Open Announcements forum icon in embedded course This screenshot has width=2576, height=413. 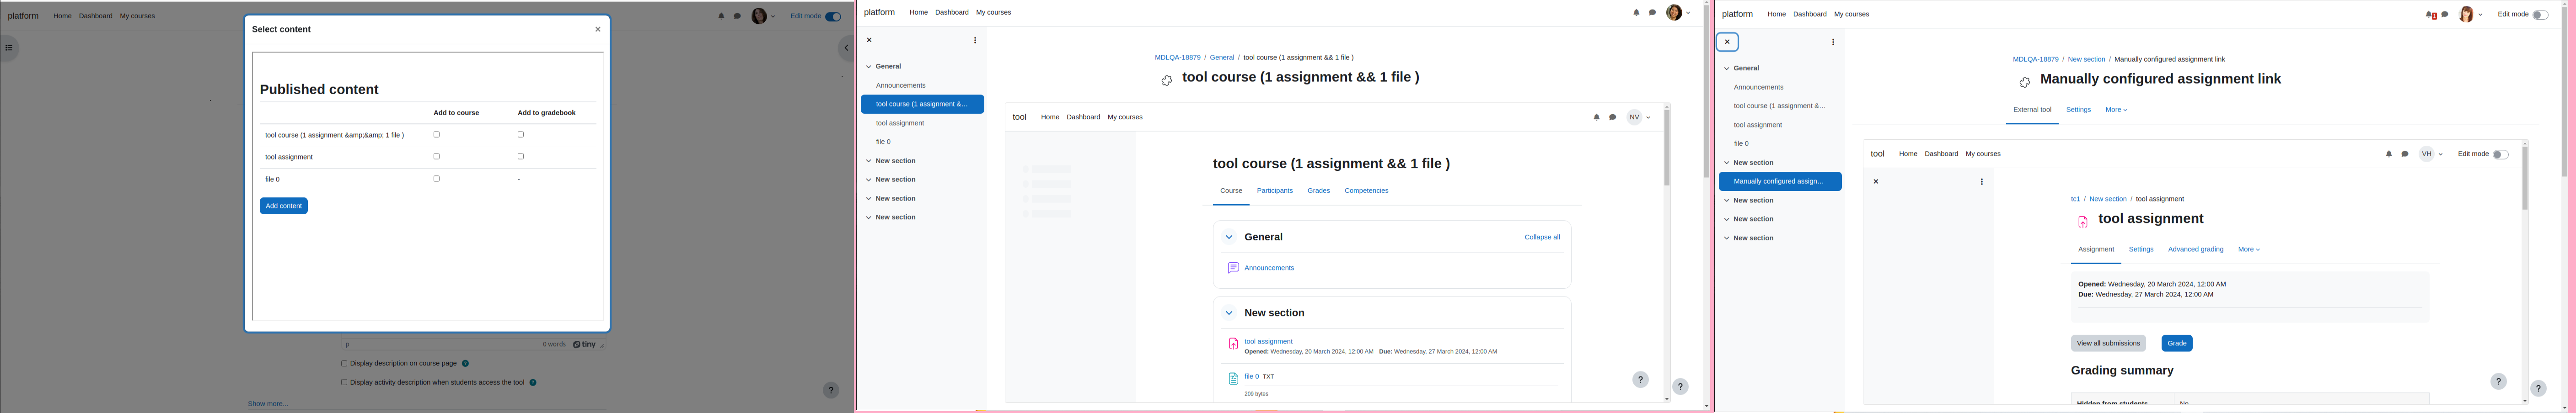click(1233, 268)
